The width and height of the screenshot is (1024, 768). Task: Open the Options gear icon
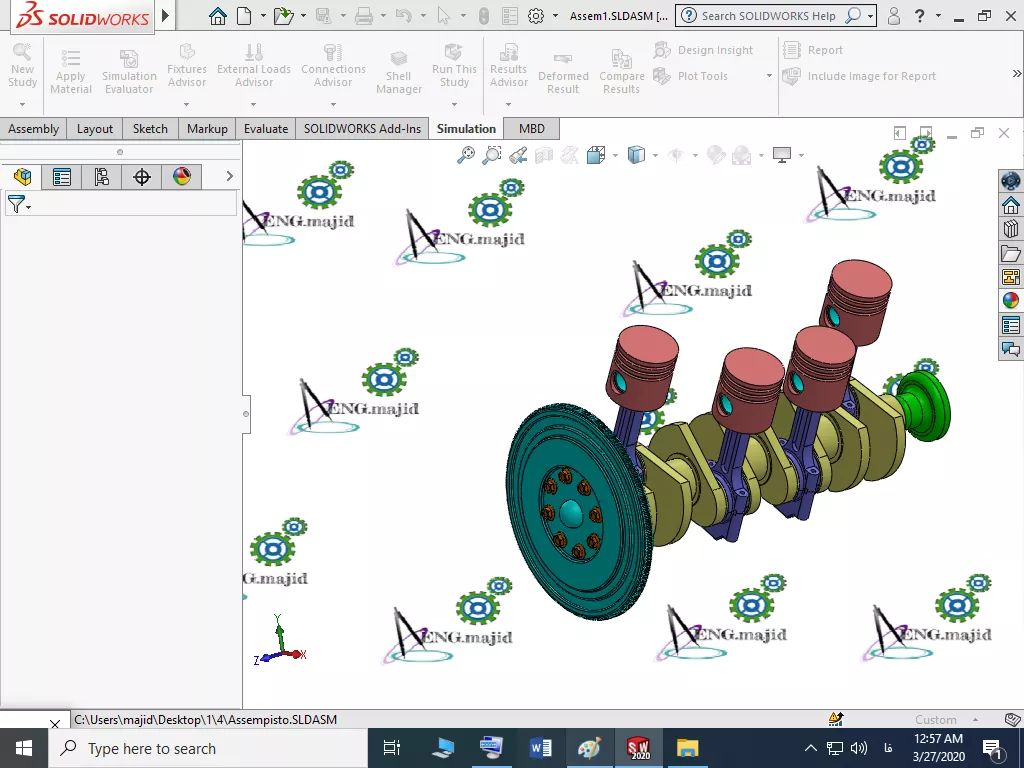(536, 16)
